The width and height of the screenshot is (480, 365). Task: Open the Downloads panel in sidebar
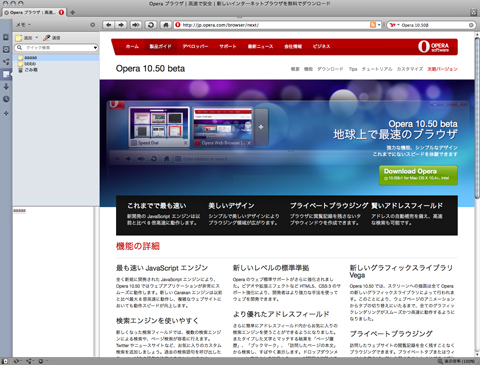click(x=6, y=87)
